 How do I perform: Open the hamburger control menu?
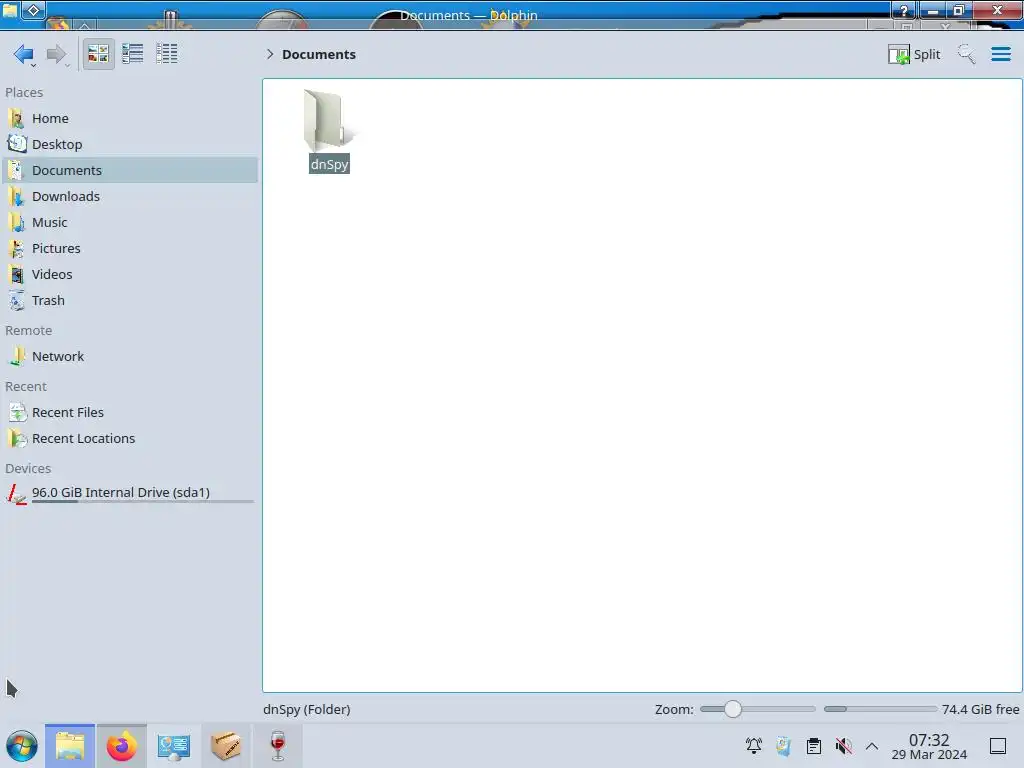(1000, 54)
